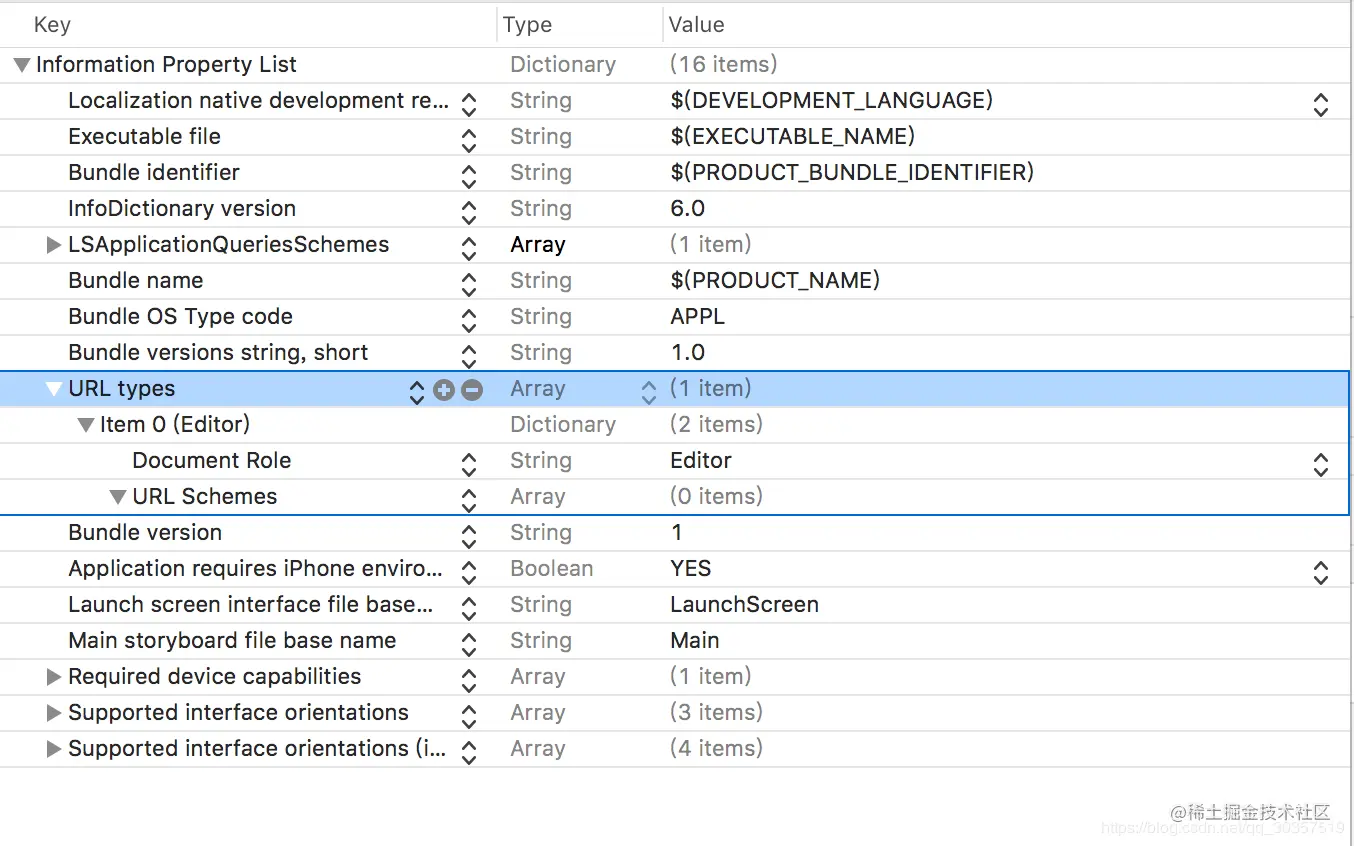Viewport: 1354px width, 846px height.
Task: Click the plus icon in URL types row
Action: 444,390
